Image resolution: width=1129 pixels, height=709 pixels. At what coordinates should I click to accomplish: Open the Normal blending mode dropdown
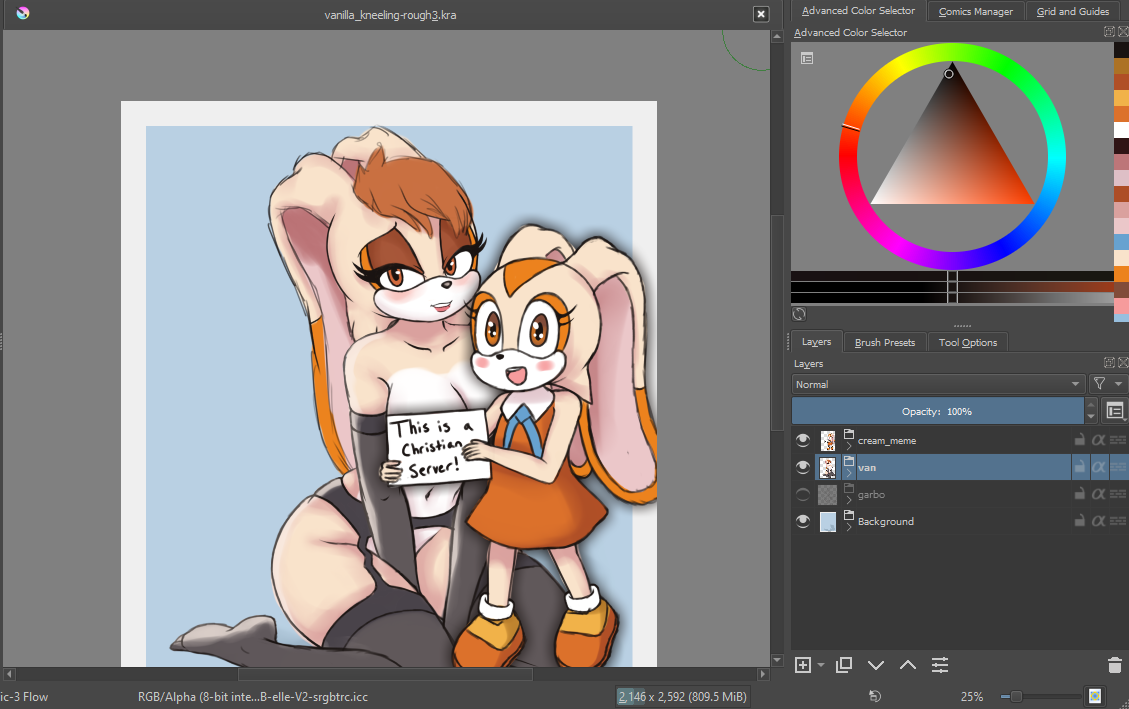point(938,384)
